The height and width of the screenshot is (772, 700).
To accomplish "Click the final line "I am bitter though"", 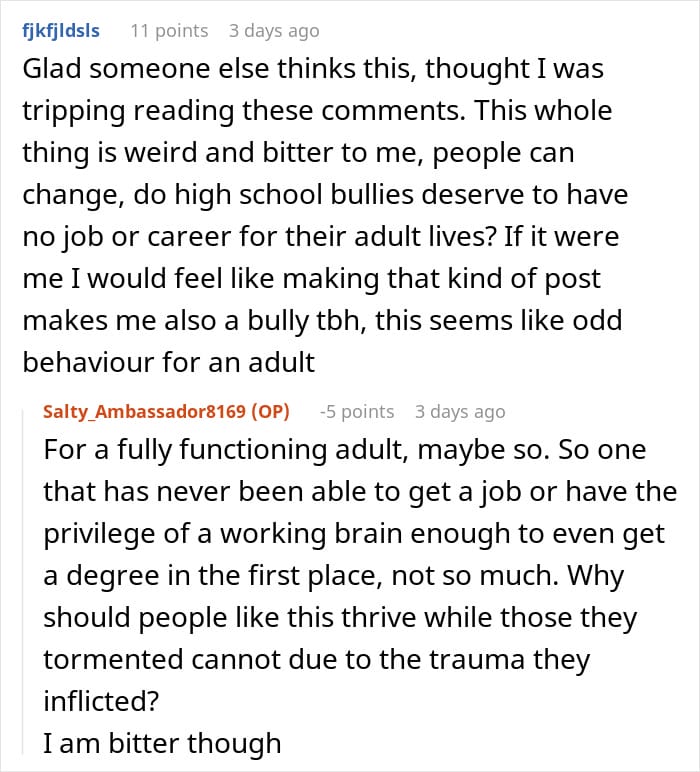I will click(x=162, y=743).
